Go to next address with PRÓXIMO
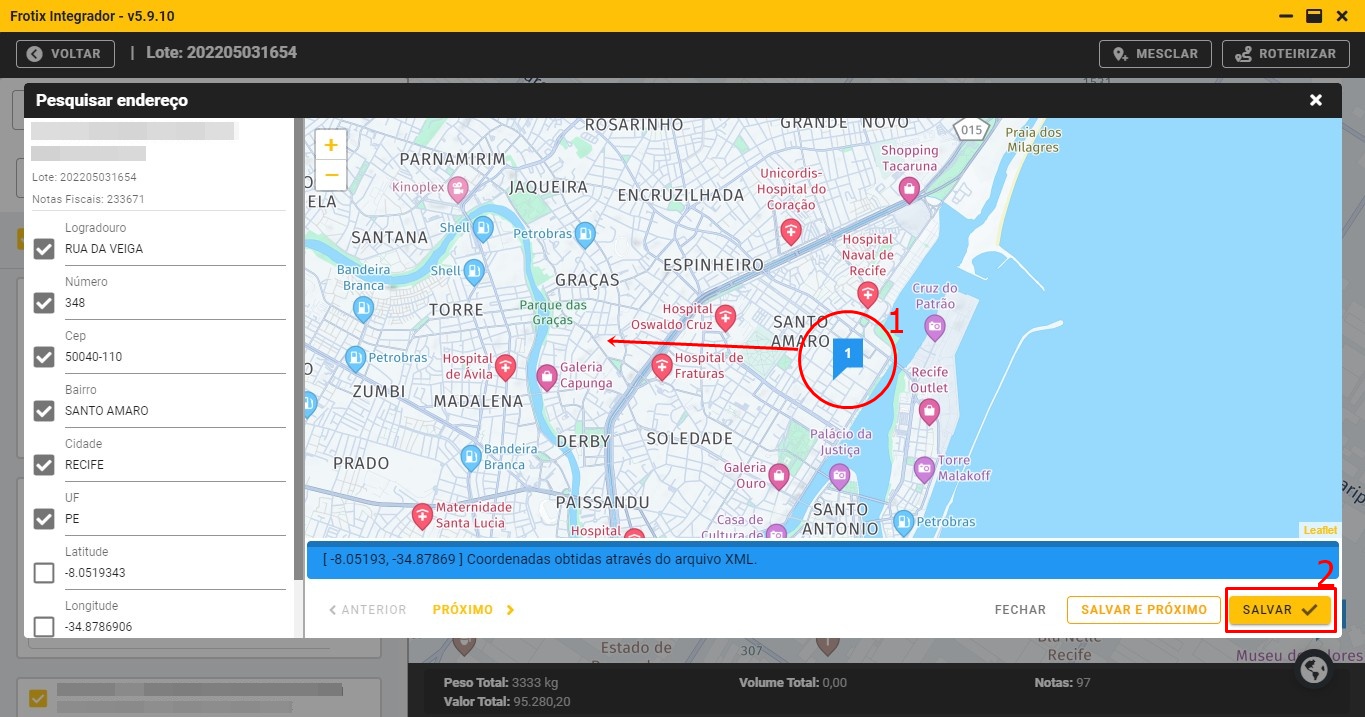Screen dimensions: 1365x717 click(473, 609)
